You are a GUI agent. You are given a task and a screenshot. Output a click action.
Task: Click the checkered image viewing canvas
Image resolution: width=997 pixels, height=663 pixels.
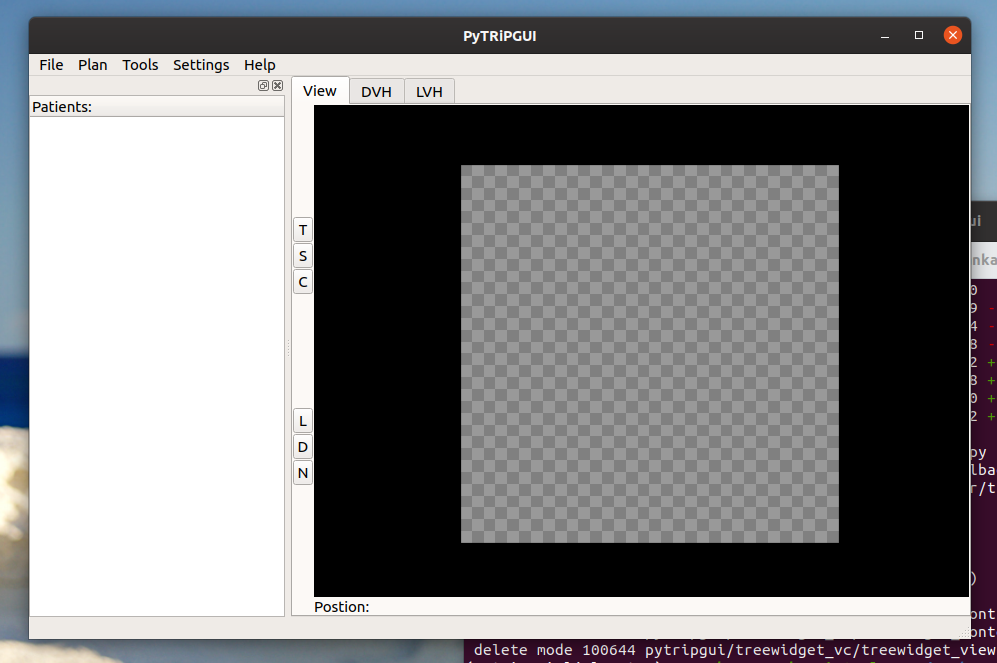tap(649, 352)
